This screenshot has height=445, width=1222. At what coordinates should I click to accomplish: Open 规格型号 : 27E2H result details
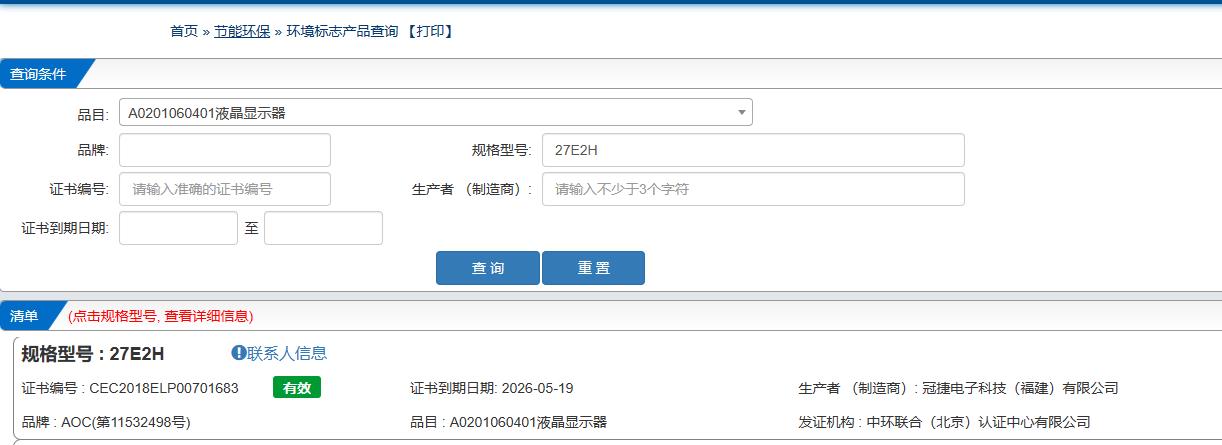[93, 353]
